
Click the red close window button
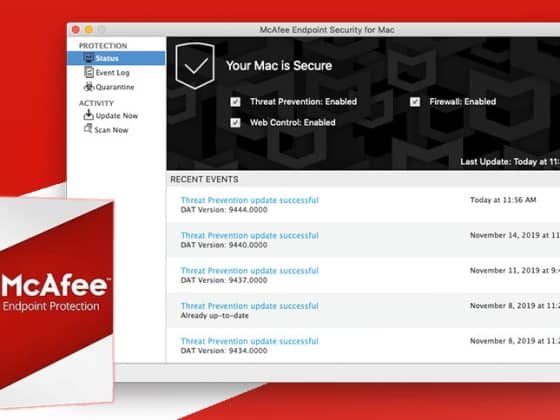[x=76, y=30]
